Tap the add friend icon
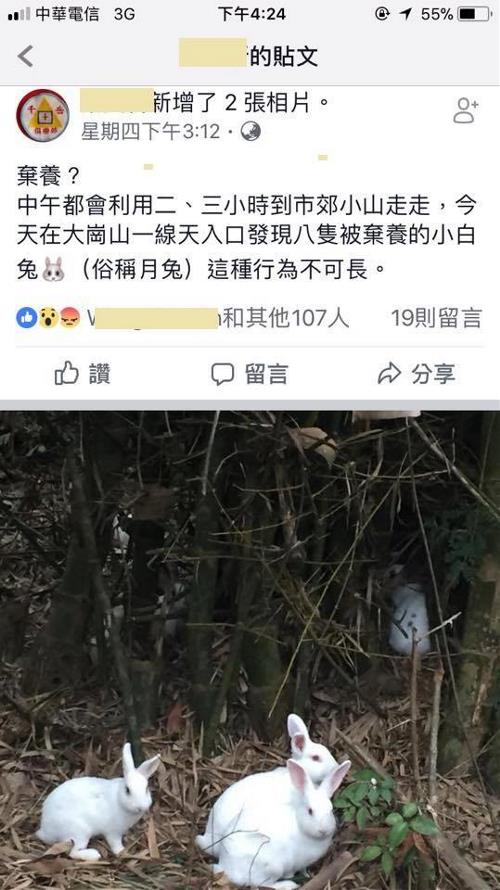Image resolution: width=500 pixels, height=890 pixels. (465, 111)
